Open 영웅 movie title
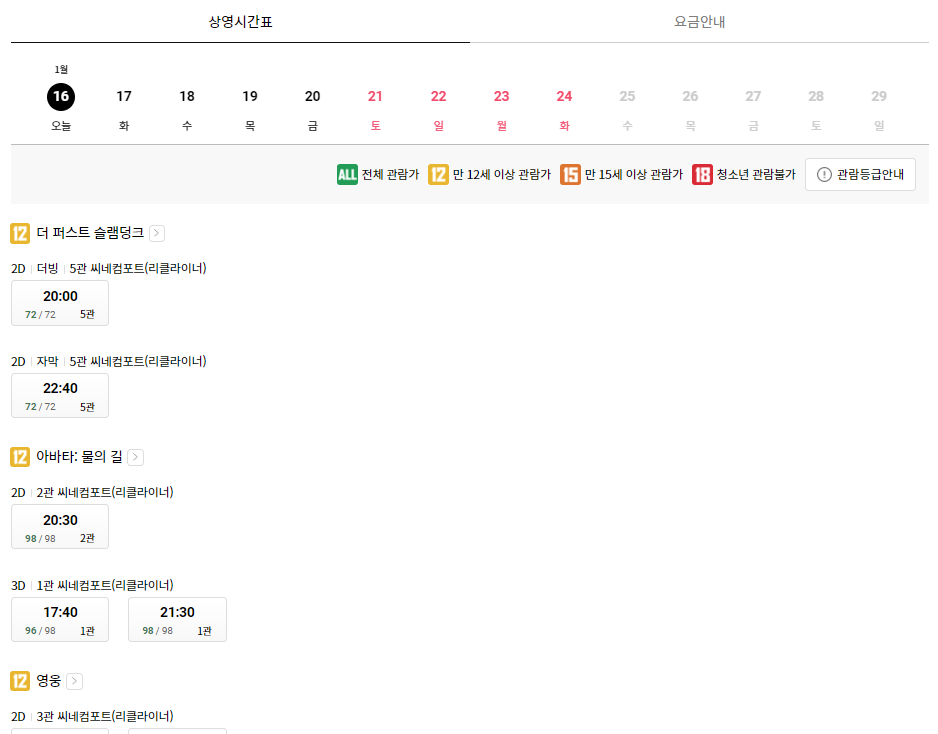 (x=49, y=681)
